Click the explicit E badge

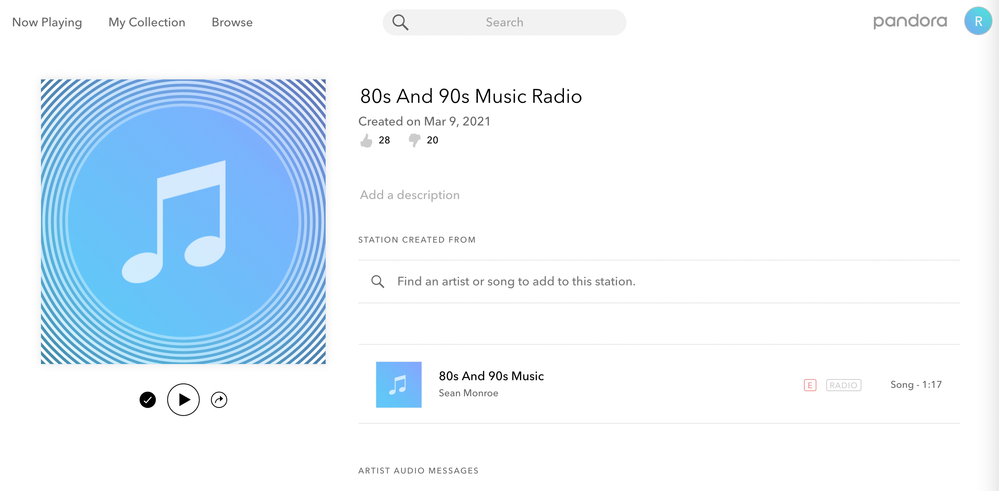[x=810, y=385]
